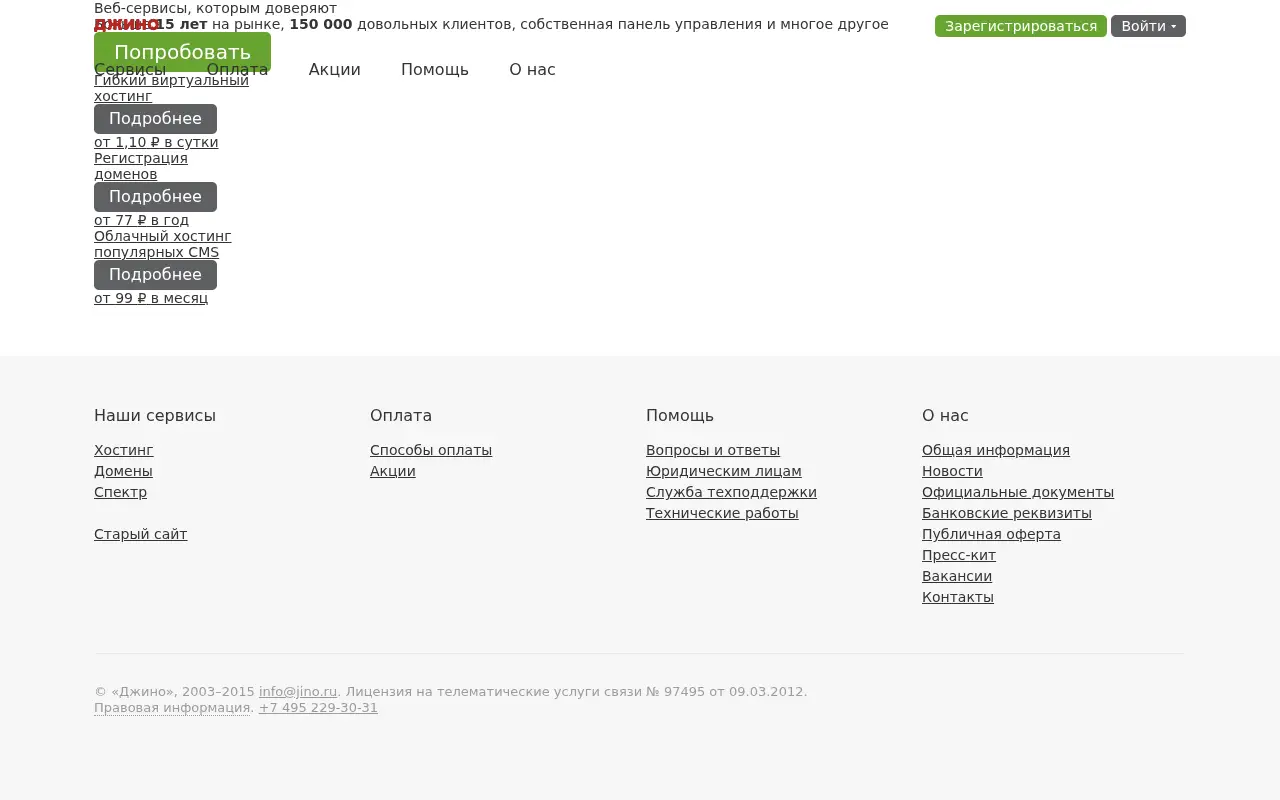Open the footer Домены link
The height and width of the screenshot is (800, 1280).
(x=123, y=471)
